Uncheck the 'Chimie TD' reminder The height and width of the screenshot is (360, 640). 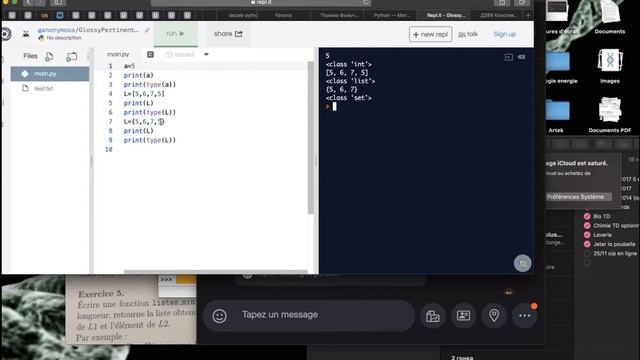[587, 226]
